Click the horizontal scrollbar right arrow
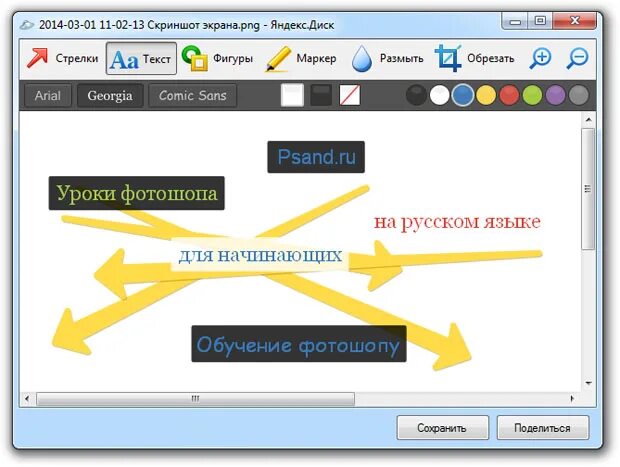The image size is (620, 467). click(x=573, y=398)
